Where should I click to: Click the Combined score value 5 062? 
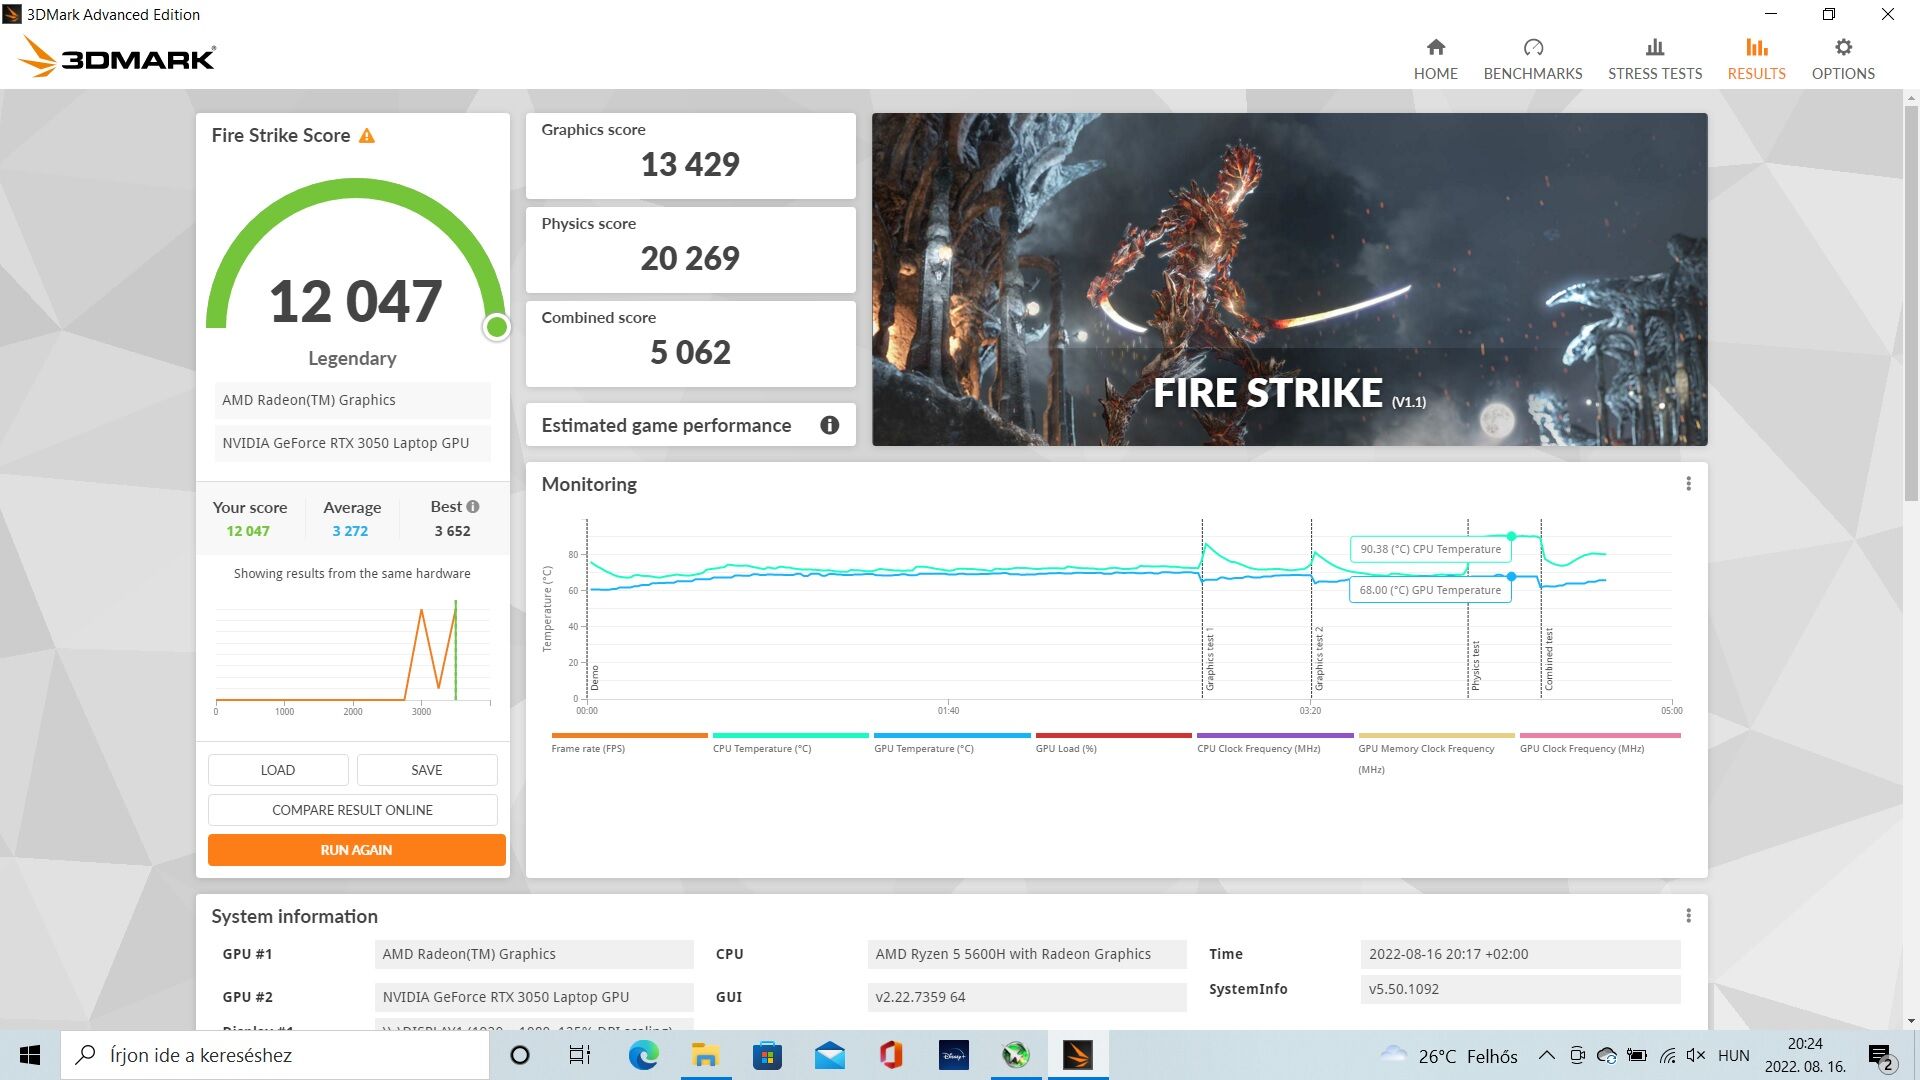point(690,352)
